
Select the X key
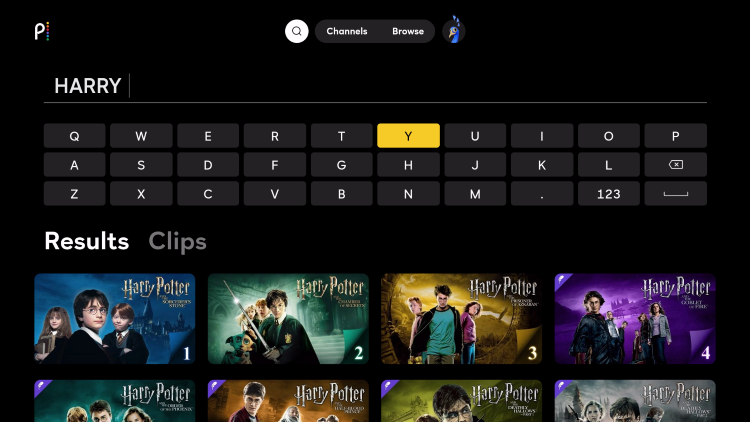(141, 194)
